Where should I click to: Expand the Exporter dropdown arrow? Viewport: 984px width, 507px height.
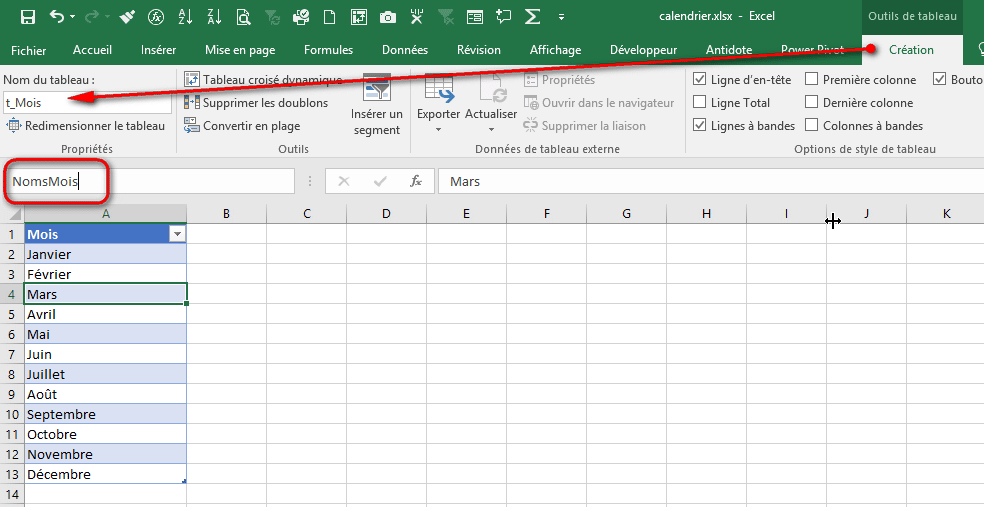click(439, 130)
